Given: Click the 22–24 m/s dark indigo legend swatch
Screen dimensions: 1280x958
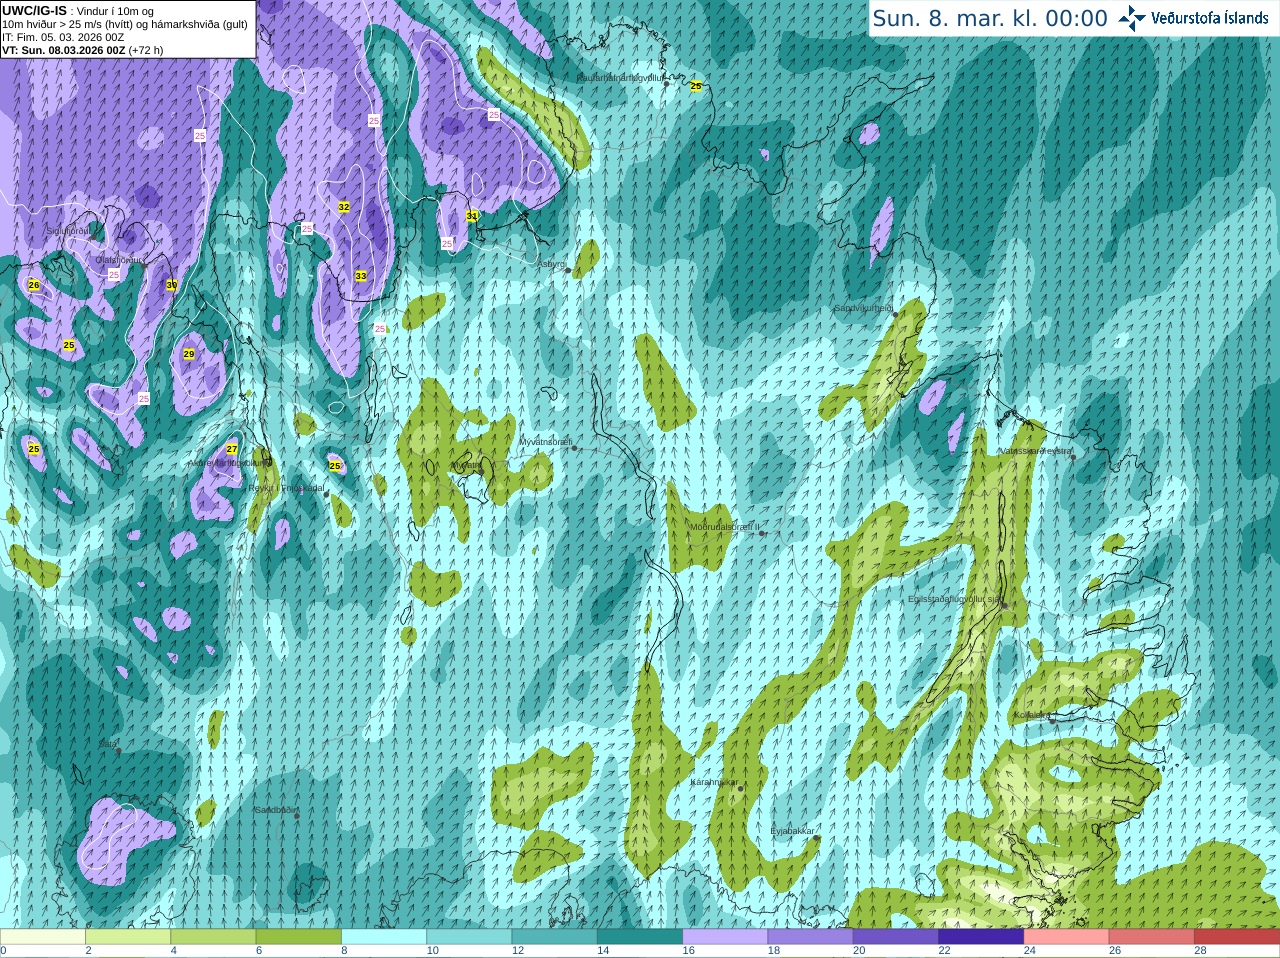Looking at the screenshot, I should click(x=981, y=937).
